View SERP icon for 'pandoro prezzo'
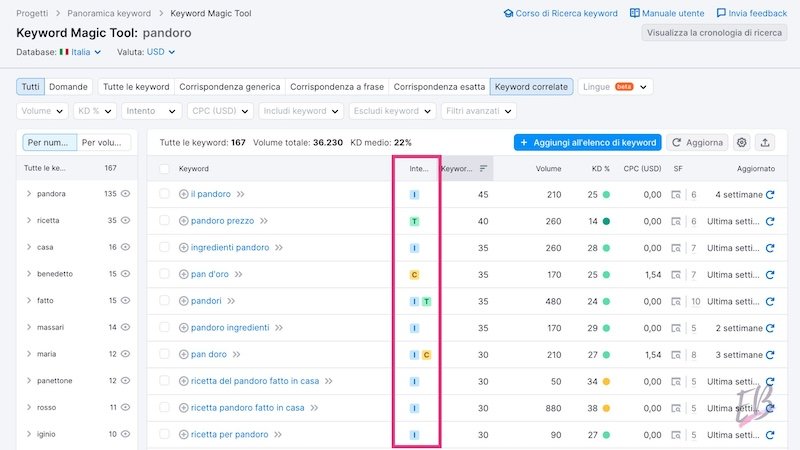 coord(676,221)
